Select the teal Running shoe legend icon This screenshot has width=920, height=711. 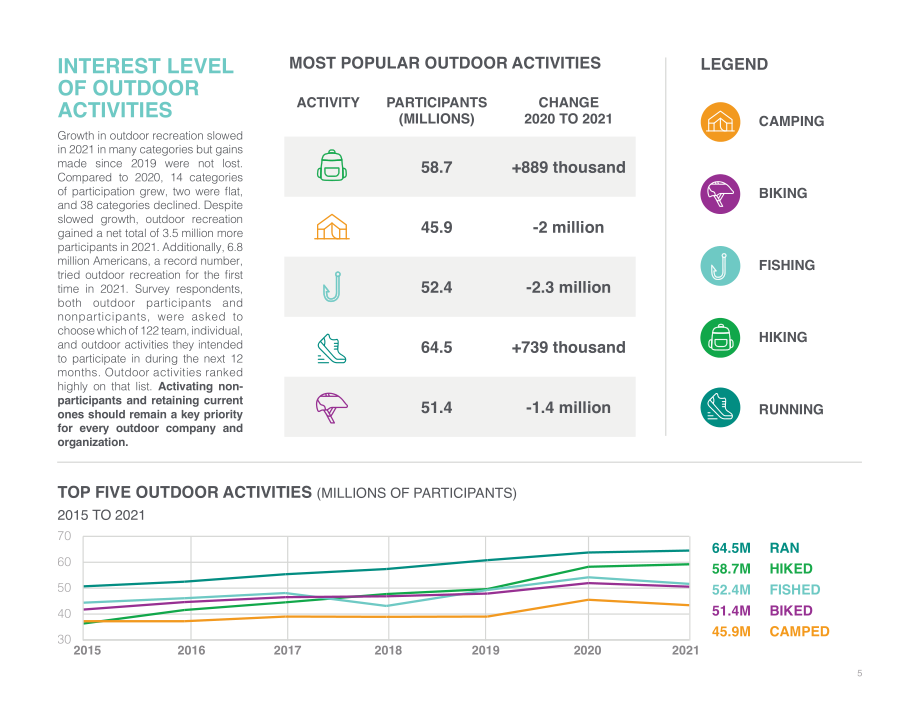pos(720,407)
